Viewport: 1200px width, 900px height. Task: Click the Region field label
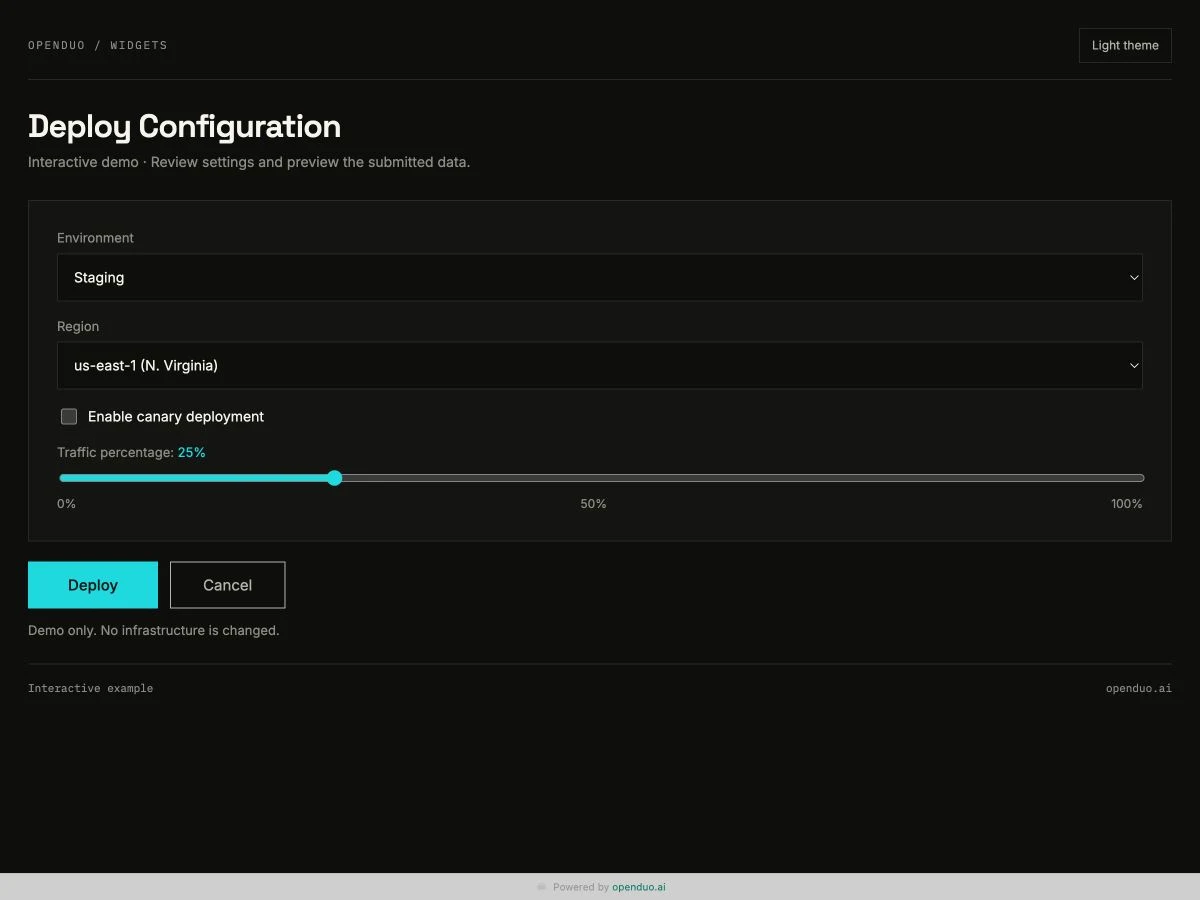point(78,326)
